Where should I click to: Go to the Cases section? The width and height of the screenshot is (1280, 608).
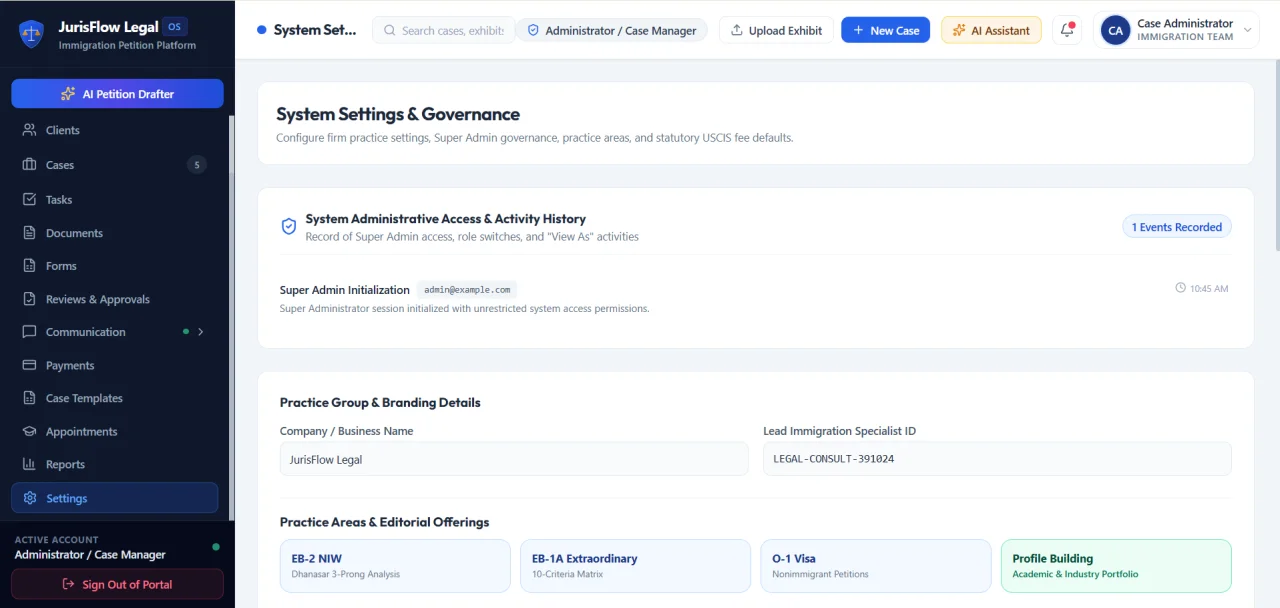click(115, 165)
